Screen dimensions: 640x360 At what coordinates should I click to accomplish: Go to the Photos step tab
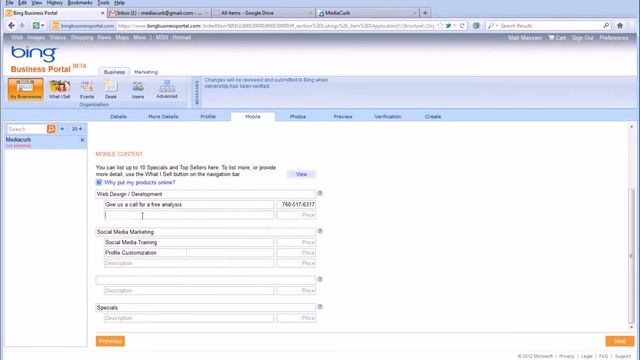[298, 117]
